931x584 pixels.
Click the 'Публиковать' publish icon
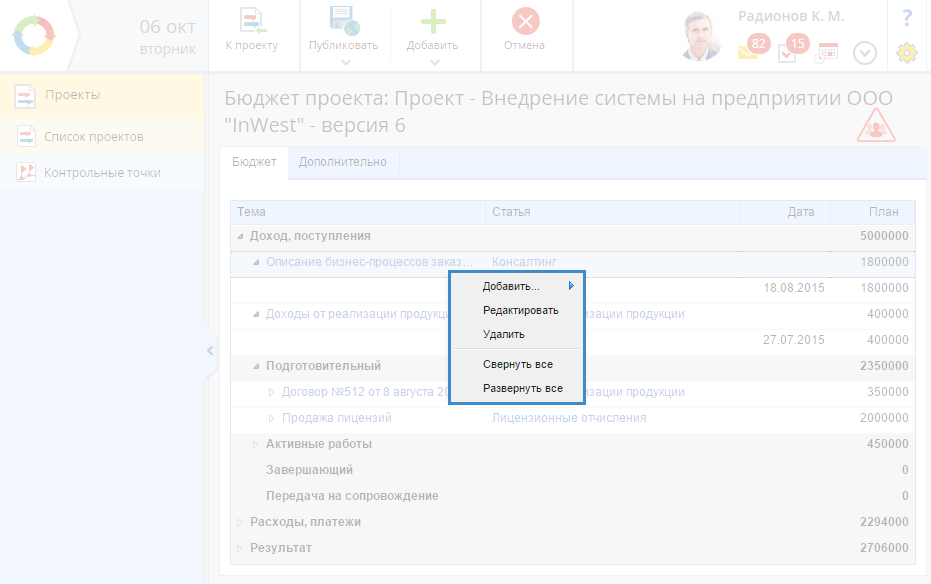click(x=343, y=22)
